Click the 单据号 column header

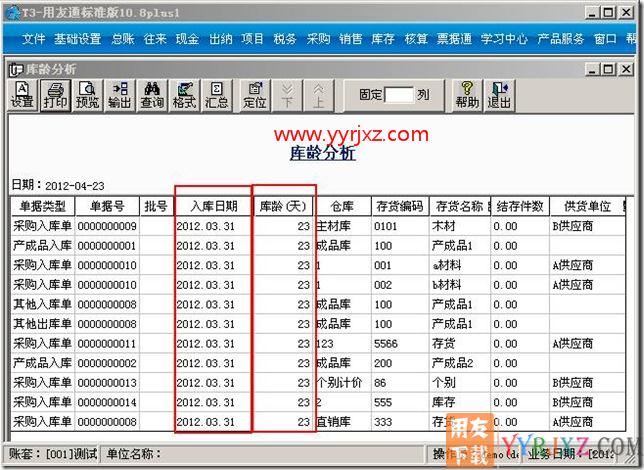coord(107,206)
